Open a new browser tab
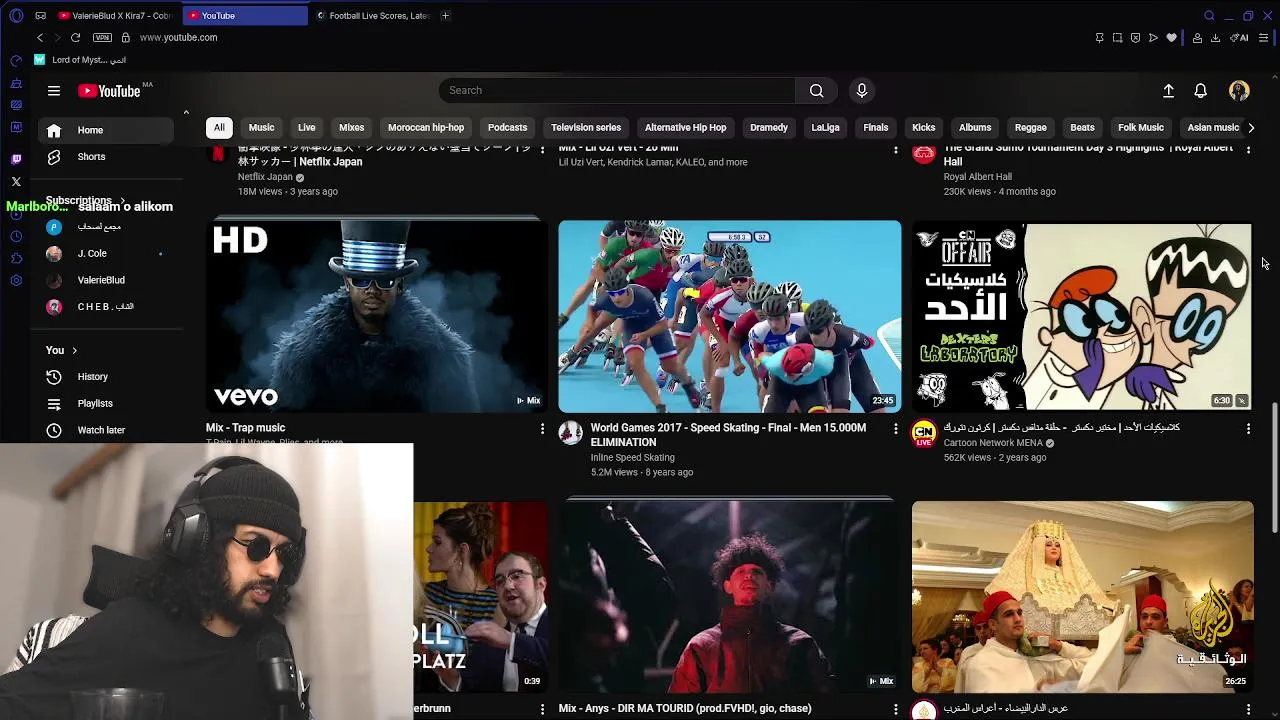This screenshot has height=720, width=1280. (x=445, y=16)
